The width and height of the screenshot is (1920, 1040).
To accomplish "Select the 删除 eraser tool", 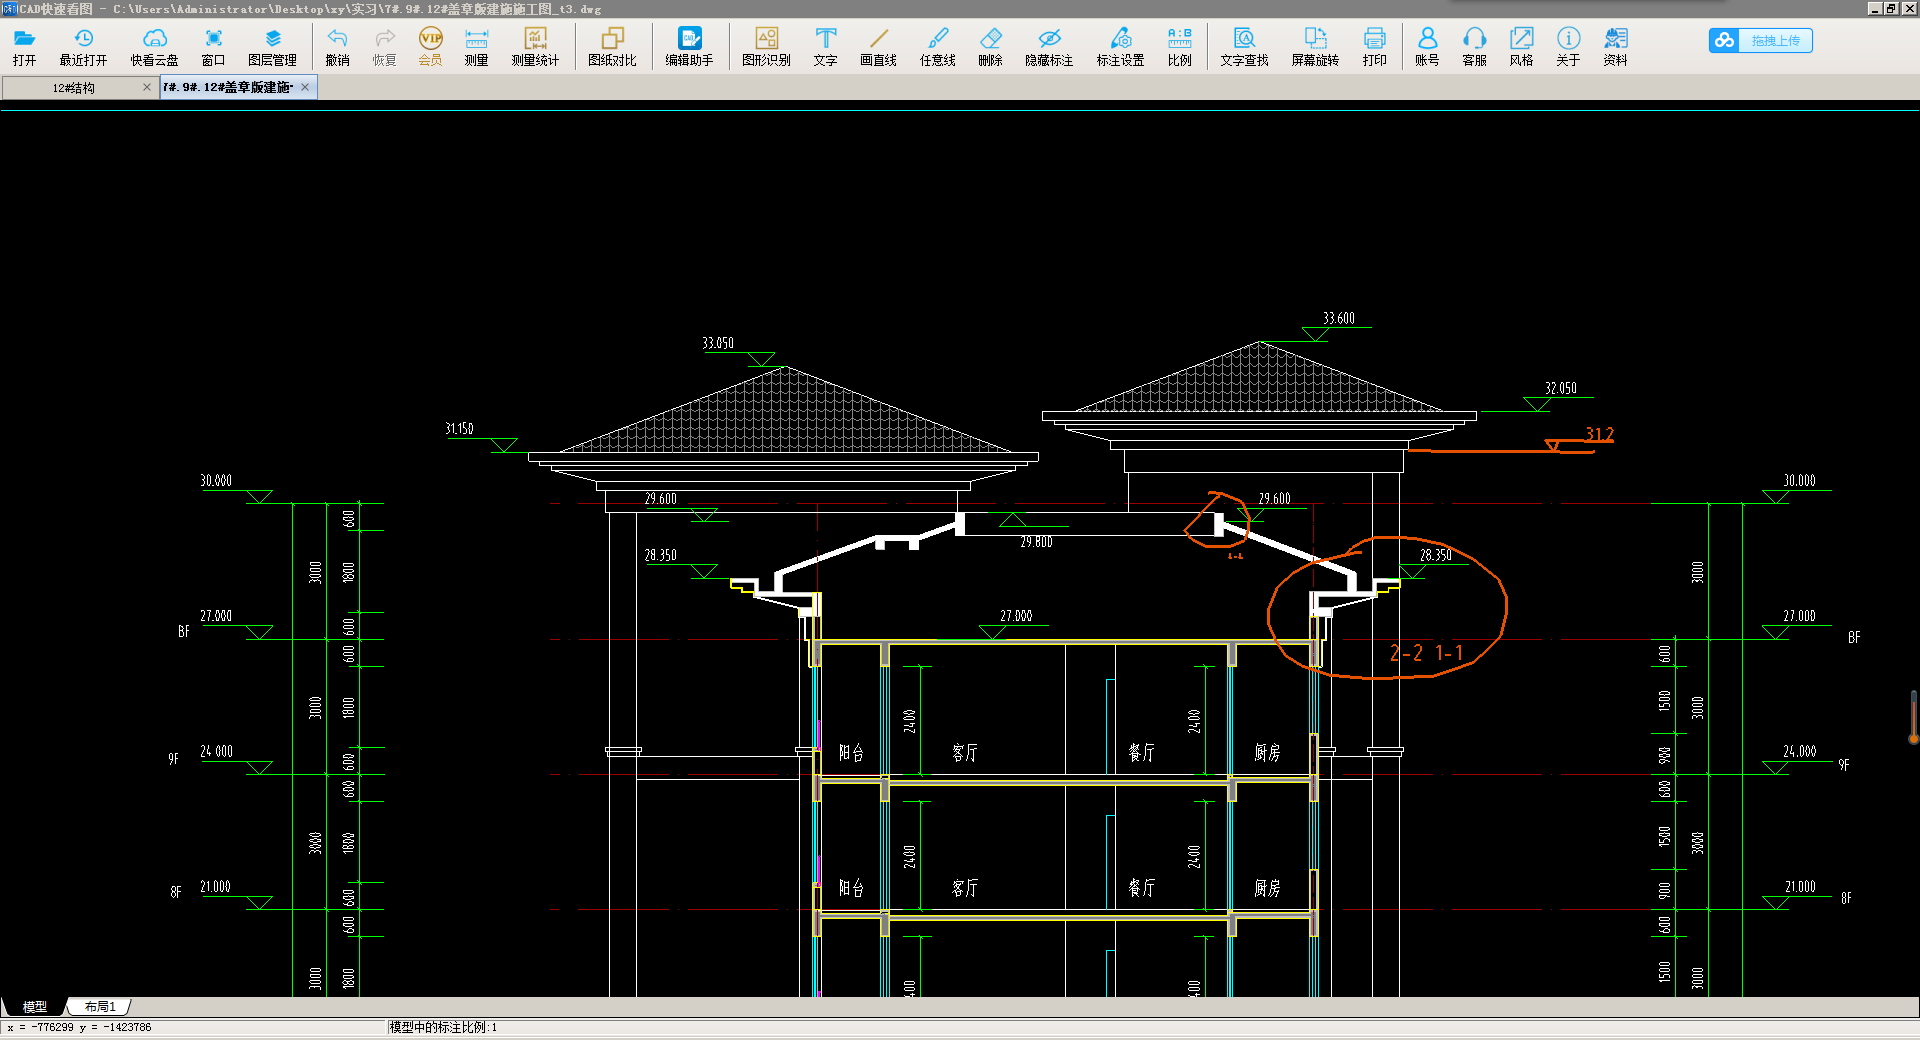I will pos(990,47).
